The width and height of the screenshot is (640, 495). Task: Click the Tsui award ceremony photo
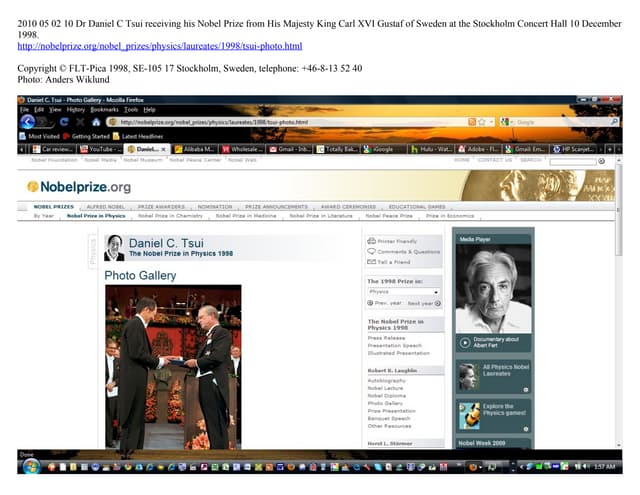[173, 368]
